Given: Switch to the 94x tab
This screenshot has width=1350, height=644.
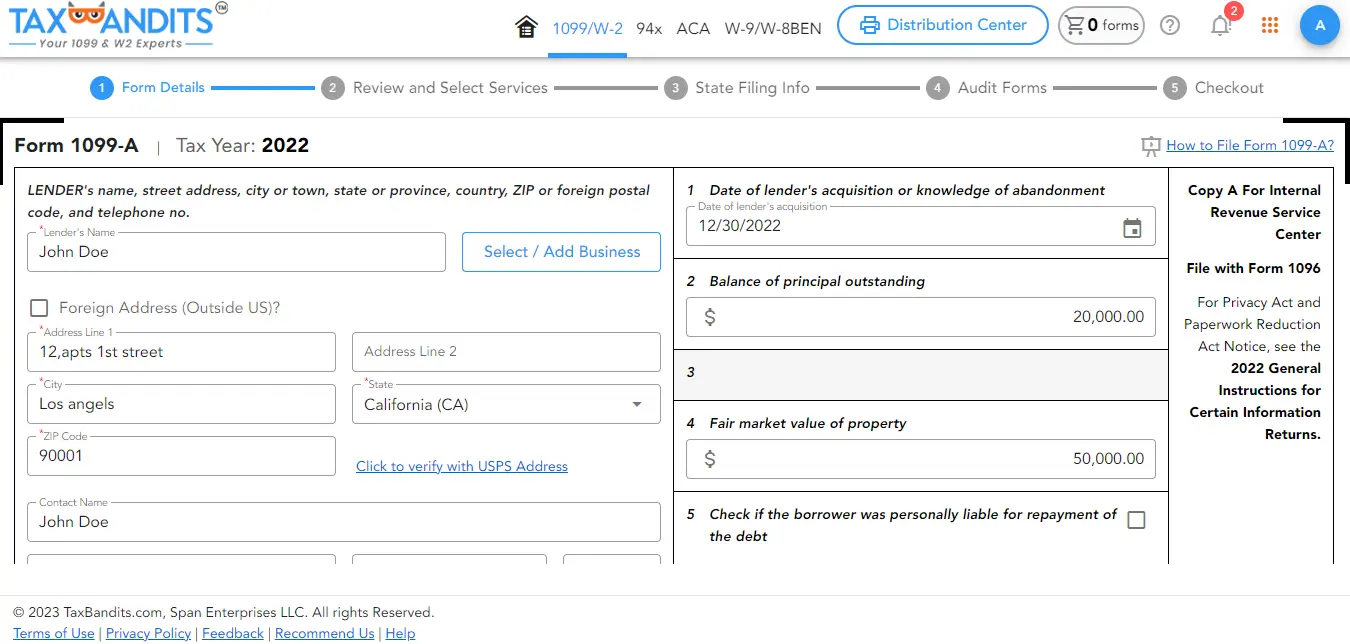Looking at the screenshot, I should coord(648,30).
